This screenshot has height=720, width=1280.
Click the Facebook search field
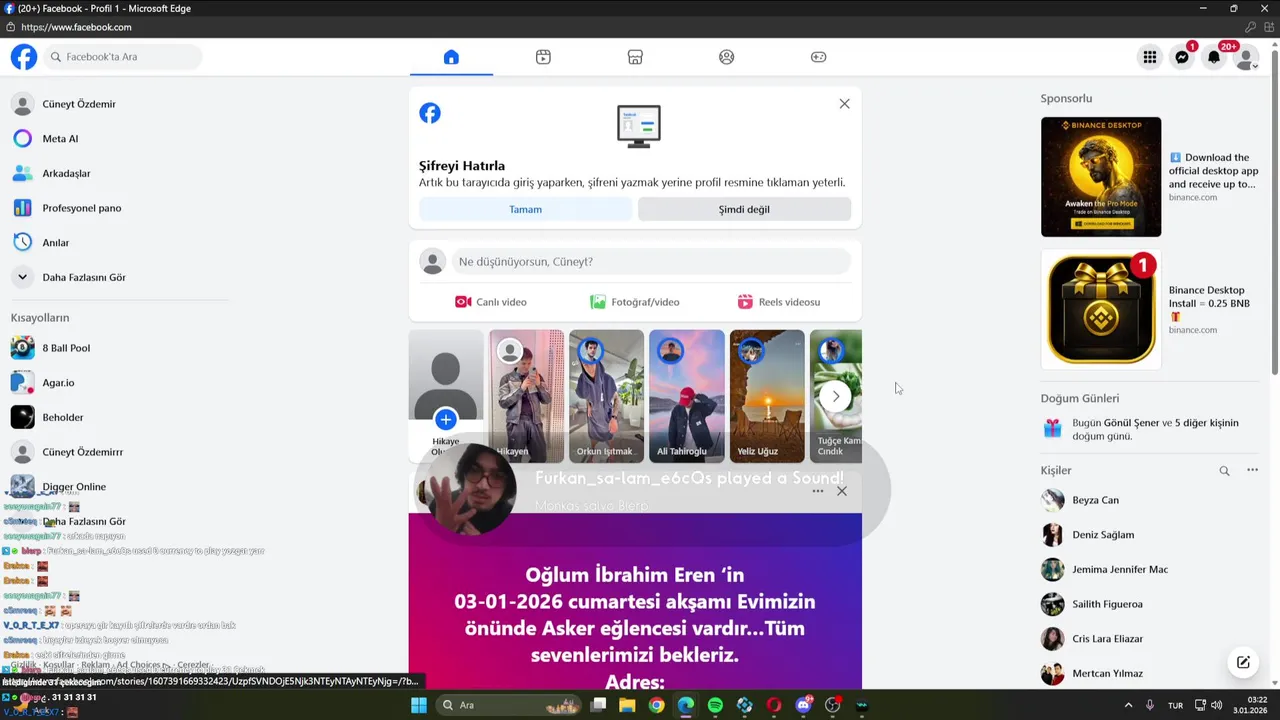tap(122, 57)
